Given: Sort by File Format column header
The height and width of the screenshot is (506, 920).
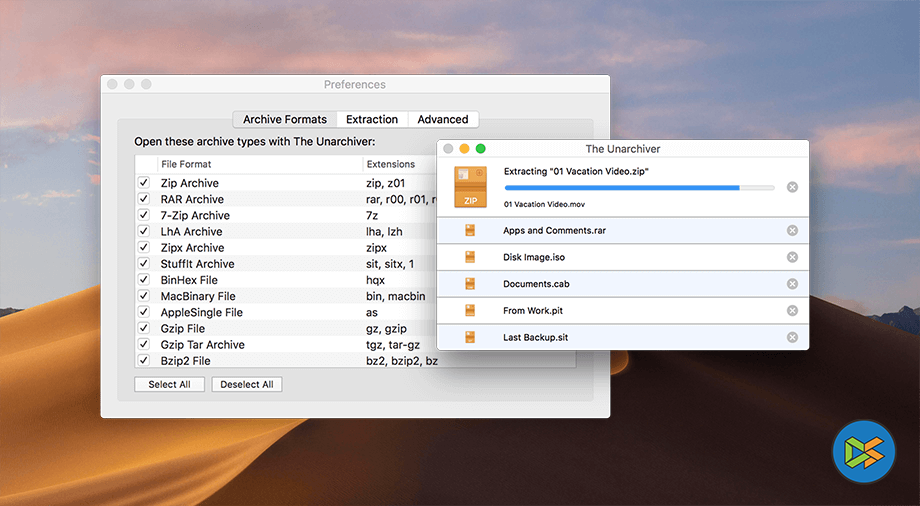Looking at the screenshot, I should tap(260, 164).
